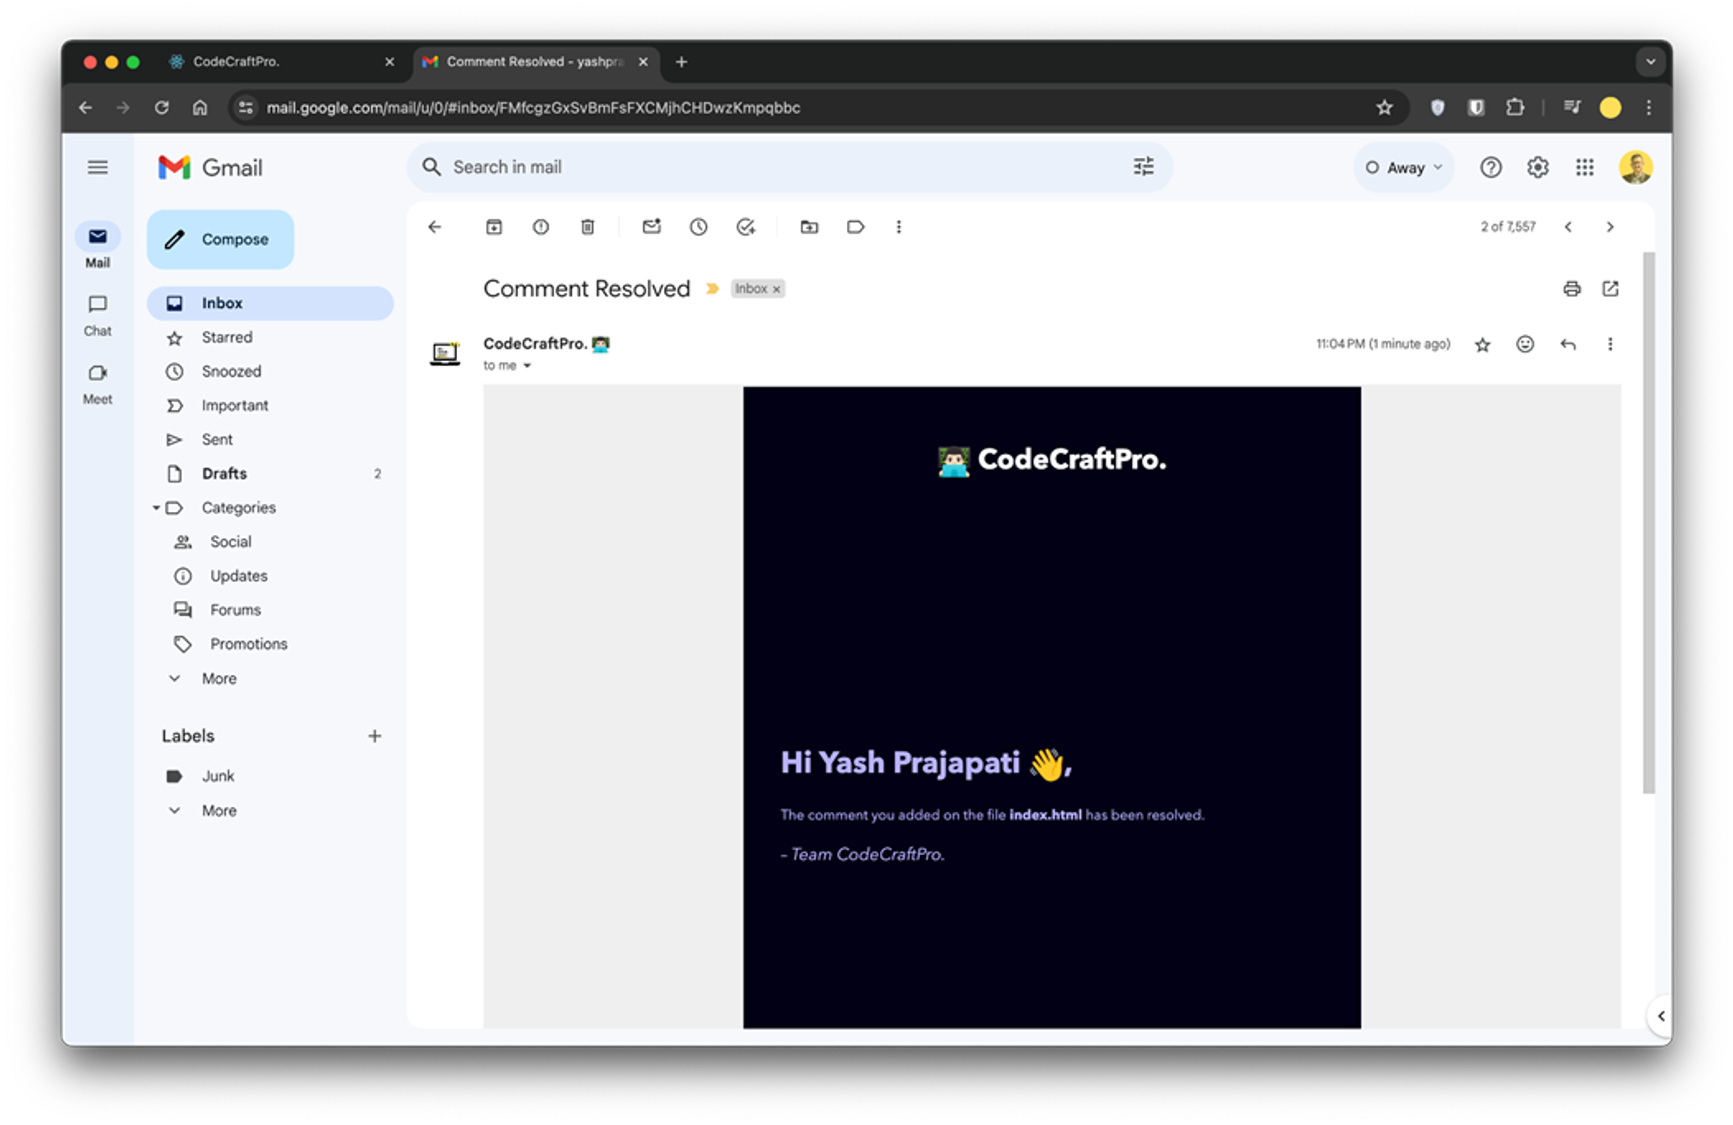Go to the newer email arrow
The width and height of the screenshot is (1733, 1125).
[1568, 227]
